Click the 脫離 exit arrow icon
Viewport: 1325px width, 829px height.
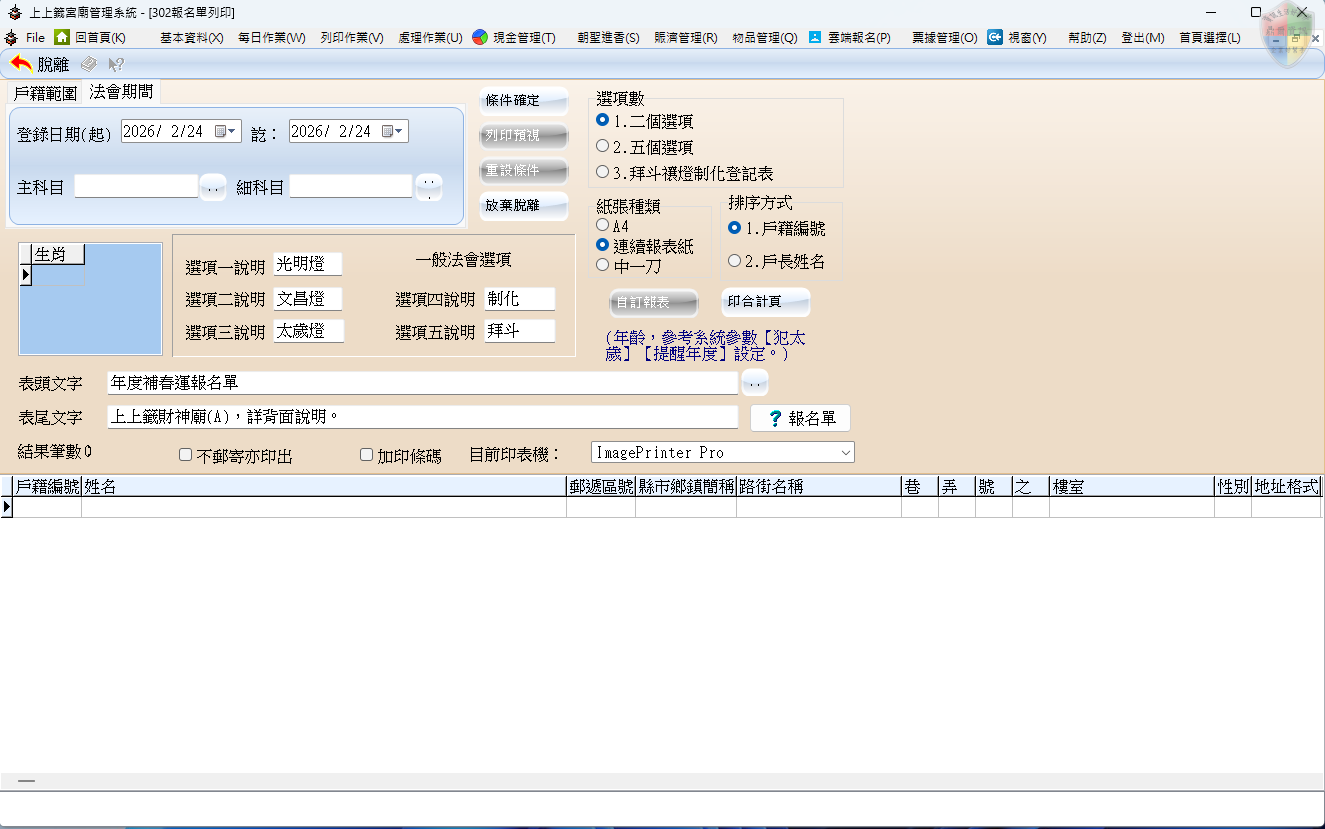(21, 64)
